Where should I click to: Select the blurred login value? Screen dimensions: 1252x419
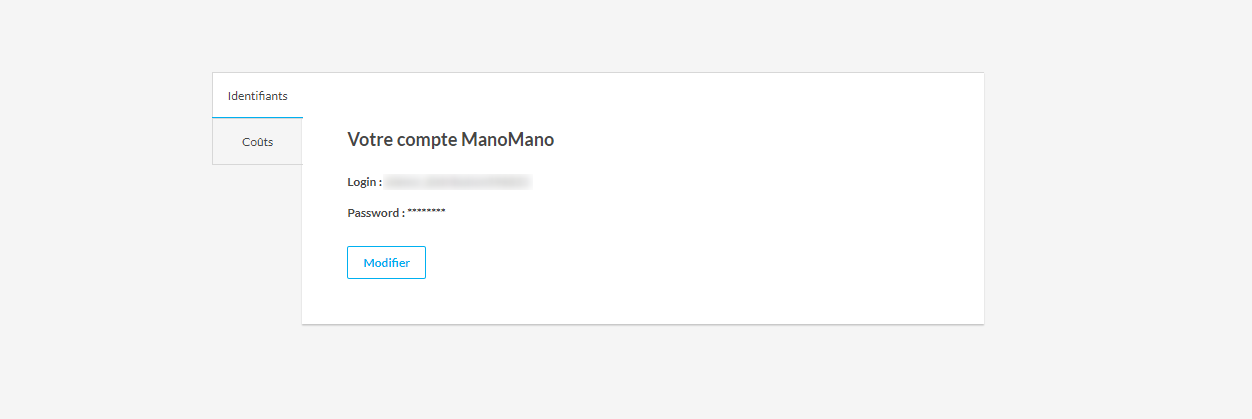(458, 182)
